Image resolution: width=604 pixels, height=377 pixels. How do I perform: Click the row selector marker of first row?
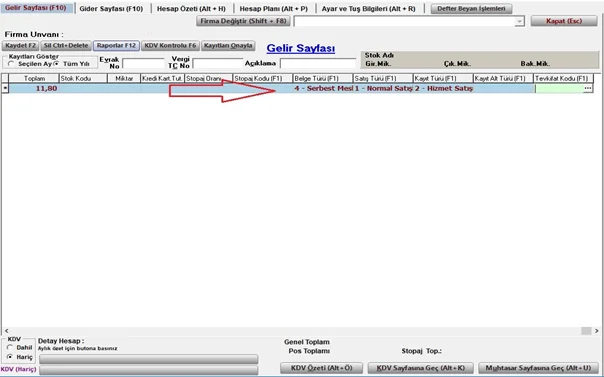click(5, 89)
